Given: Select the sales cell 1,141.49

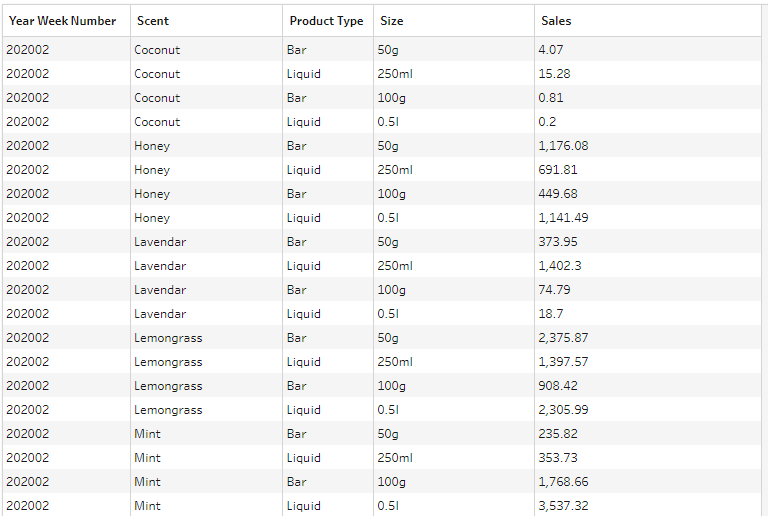Looking at the screenshot, I should tap(562, 218).
